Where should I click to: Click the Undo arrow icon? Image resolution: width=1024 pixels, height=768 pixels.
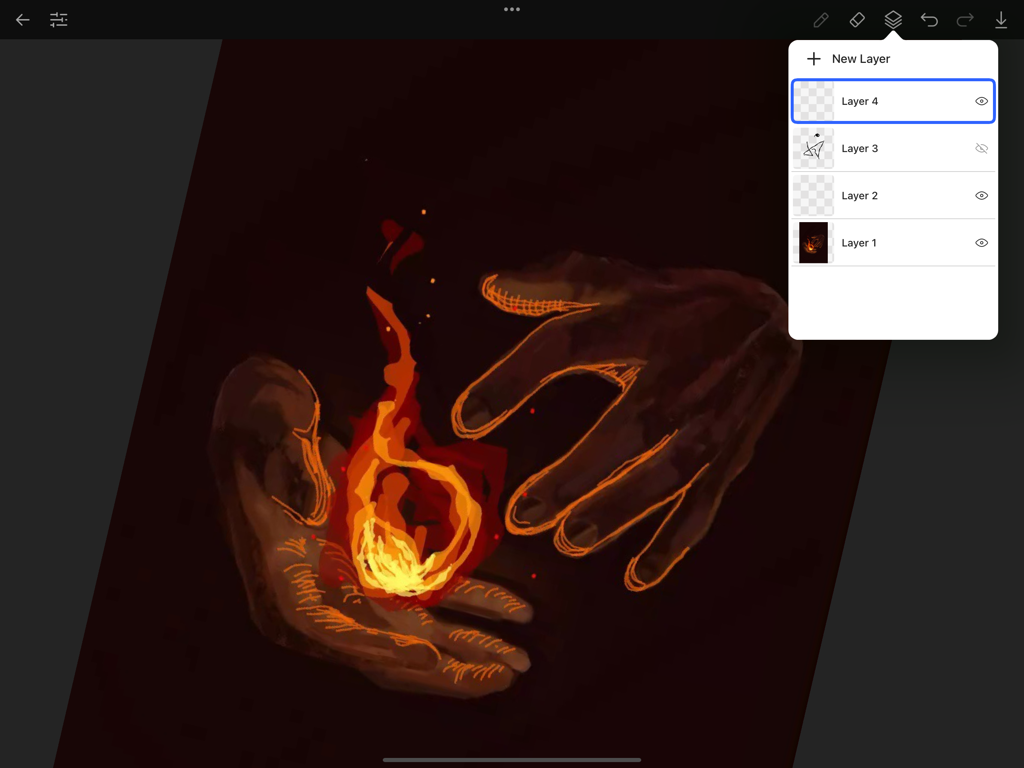pyautogui.click(x=929, y=19)
